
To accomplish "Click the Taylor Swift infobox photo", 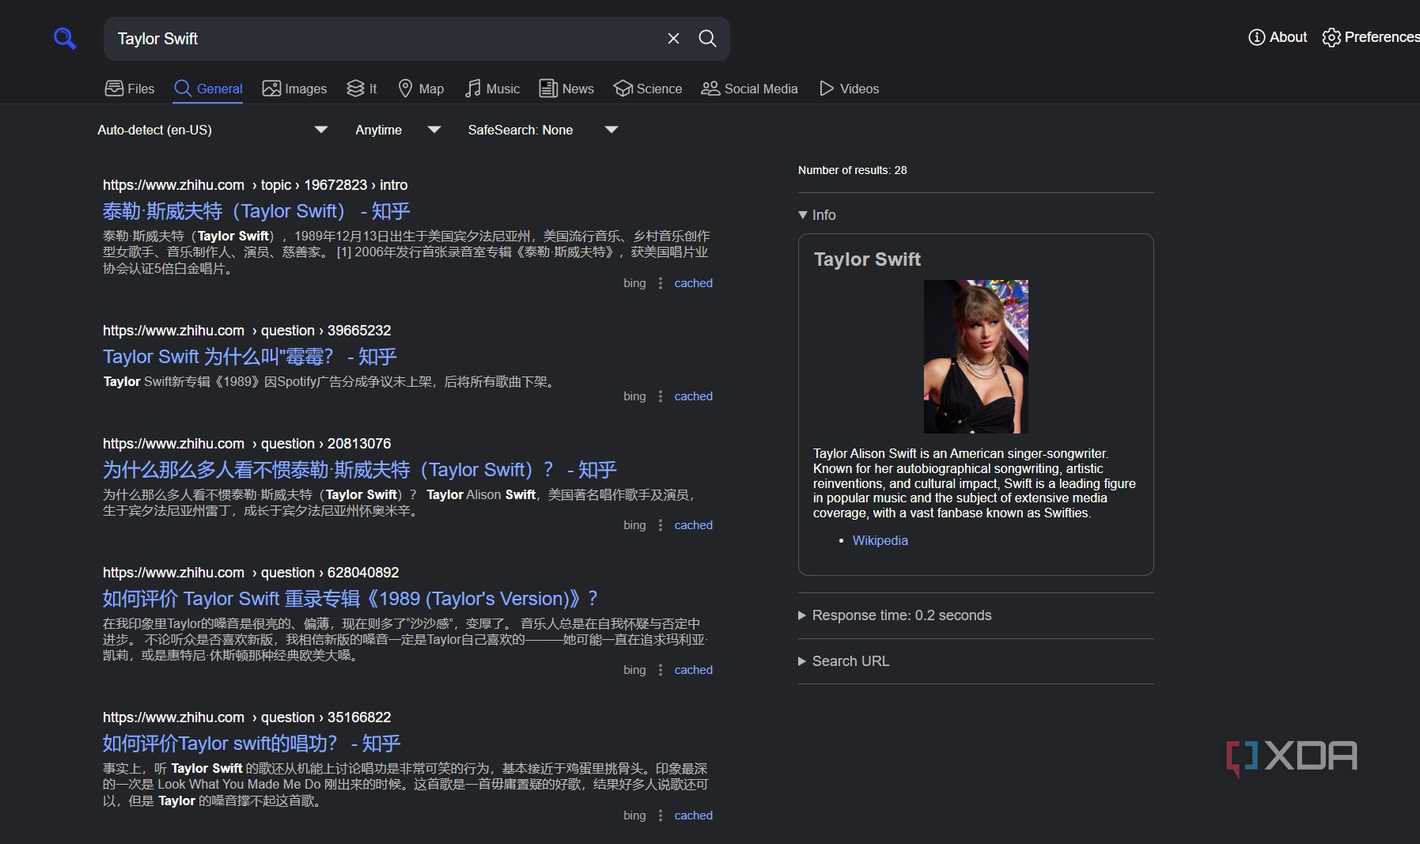I will click(x=976, y=356).
